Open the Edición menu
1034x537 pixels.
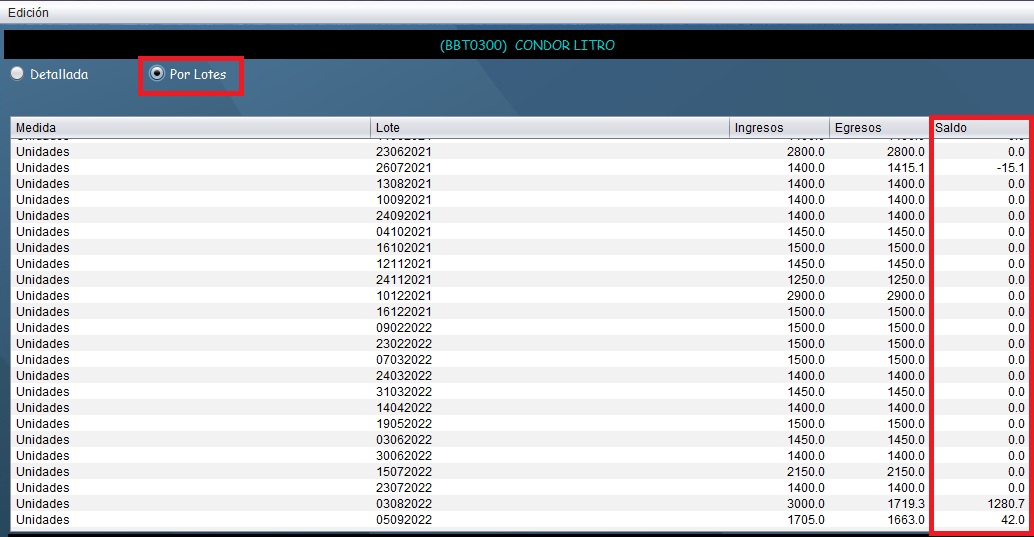click(28, 13)
